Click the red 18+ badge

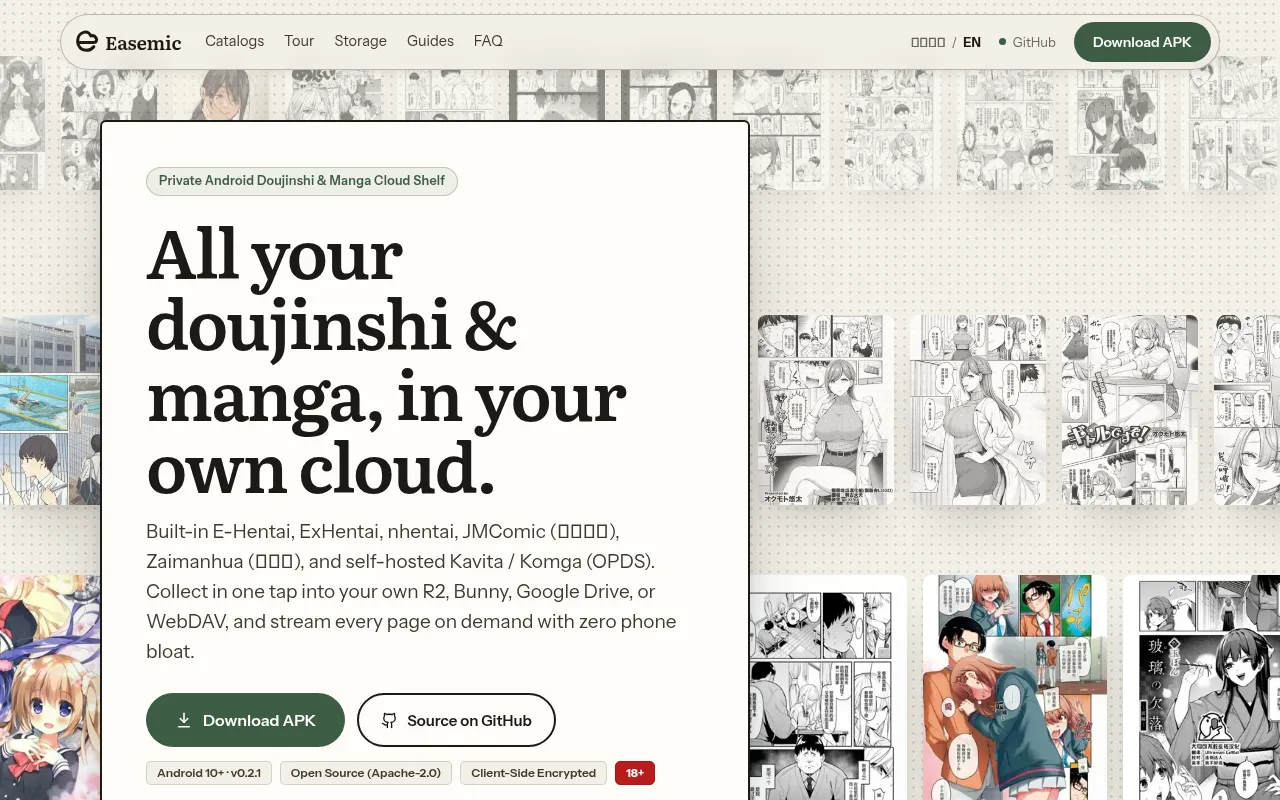pyautogui.click(x=635, y=773)
